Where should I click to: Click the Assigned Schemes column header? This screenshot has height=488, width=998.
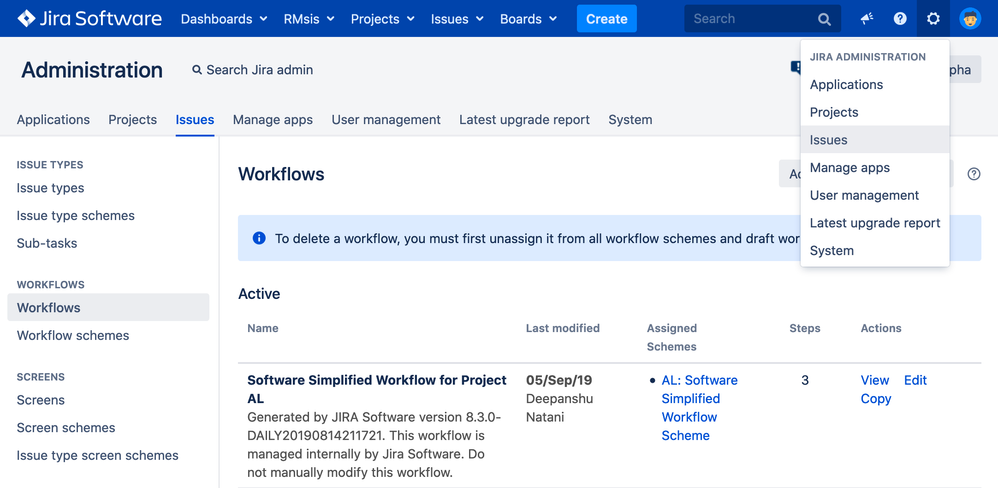[x=671, y=337]
